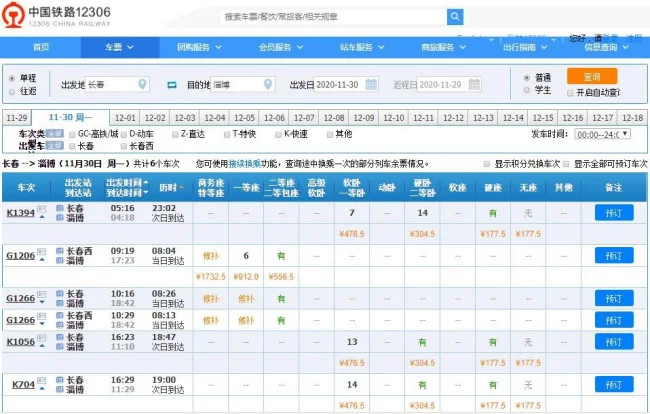Click ticket price icon beside K704

[x=41, y=380]
